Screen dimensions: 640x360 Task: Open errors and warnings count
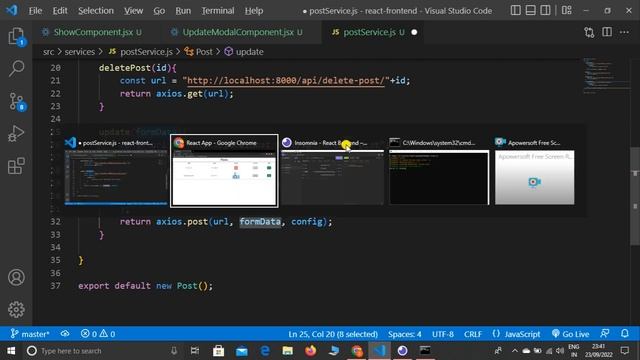pyautogui.click(x=98, y=334)
